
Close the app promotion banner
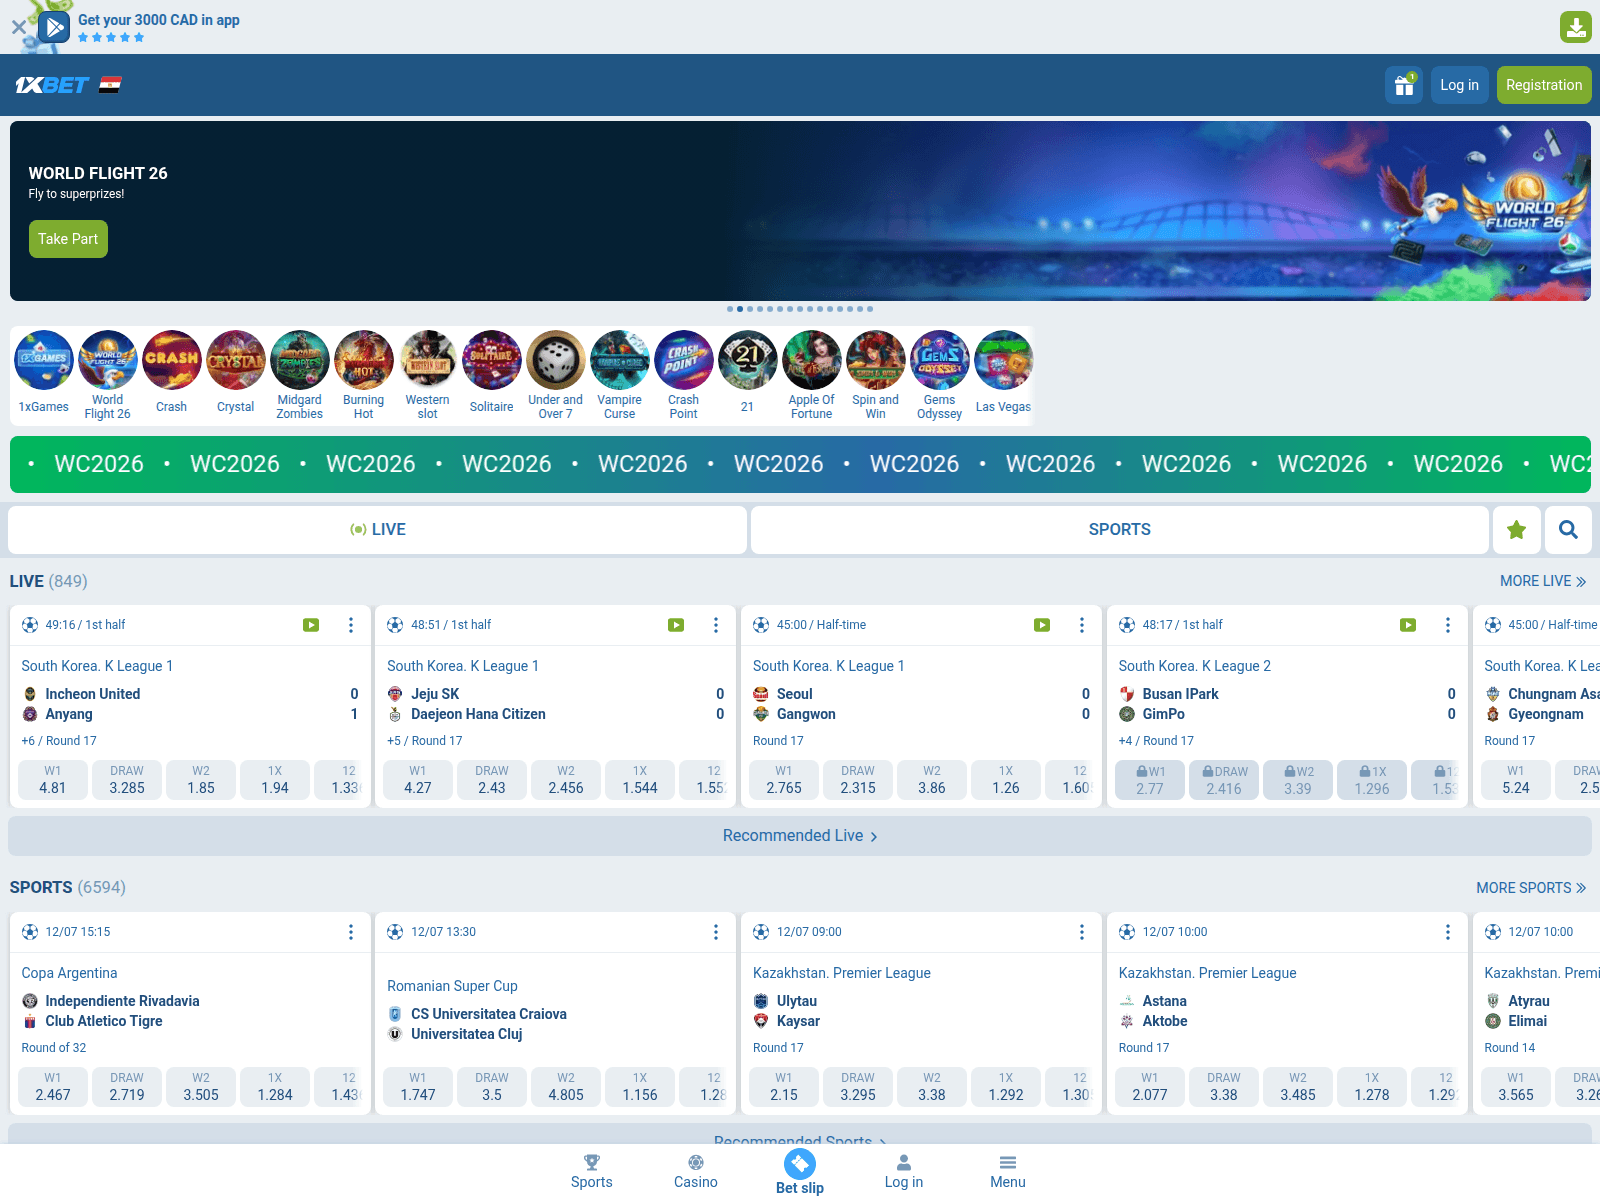18,27
